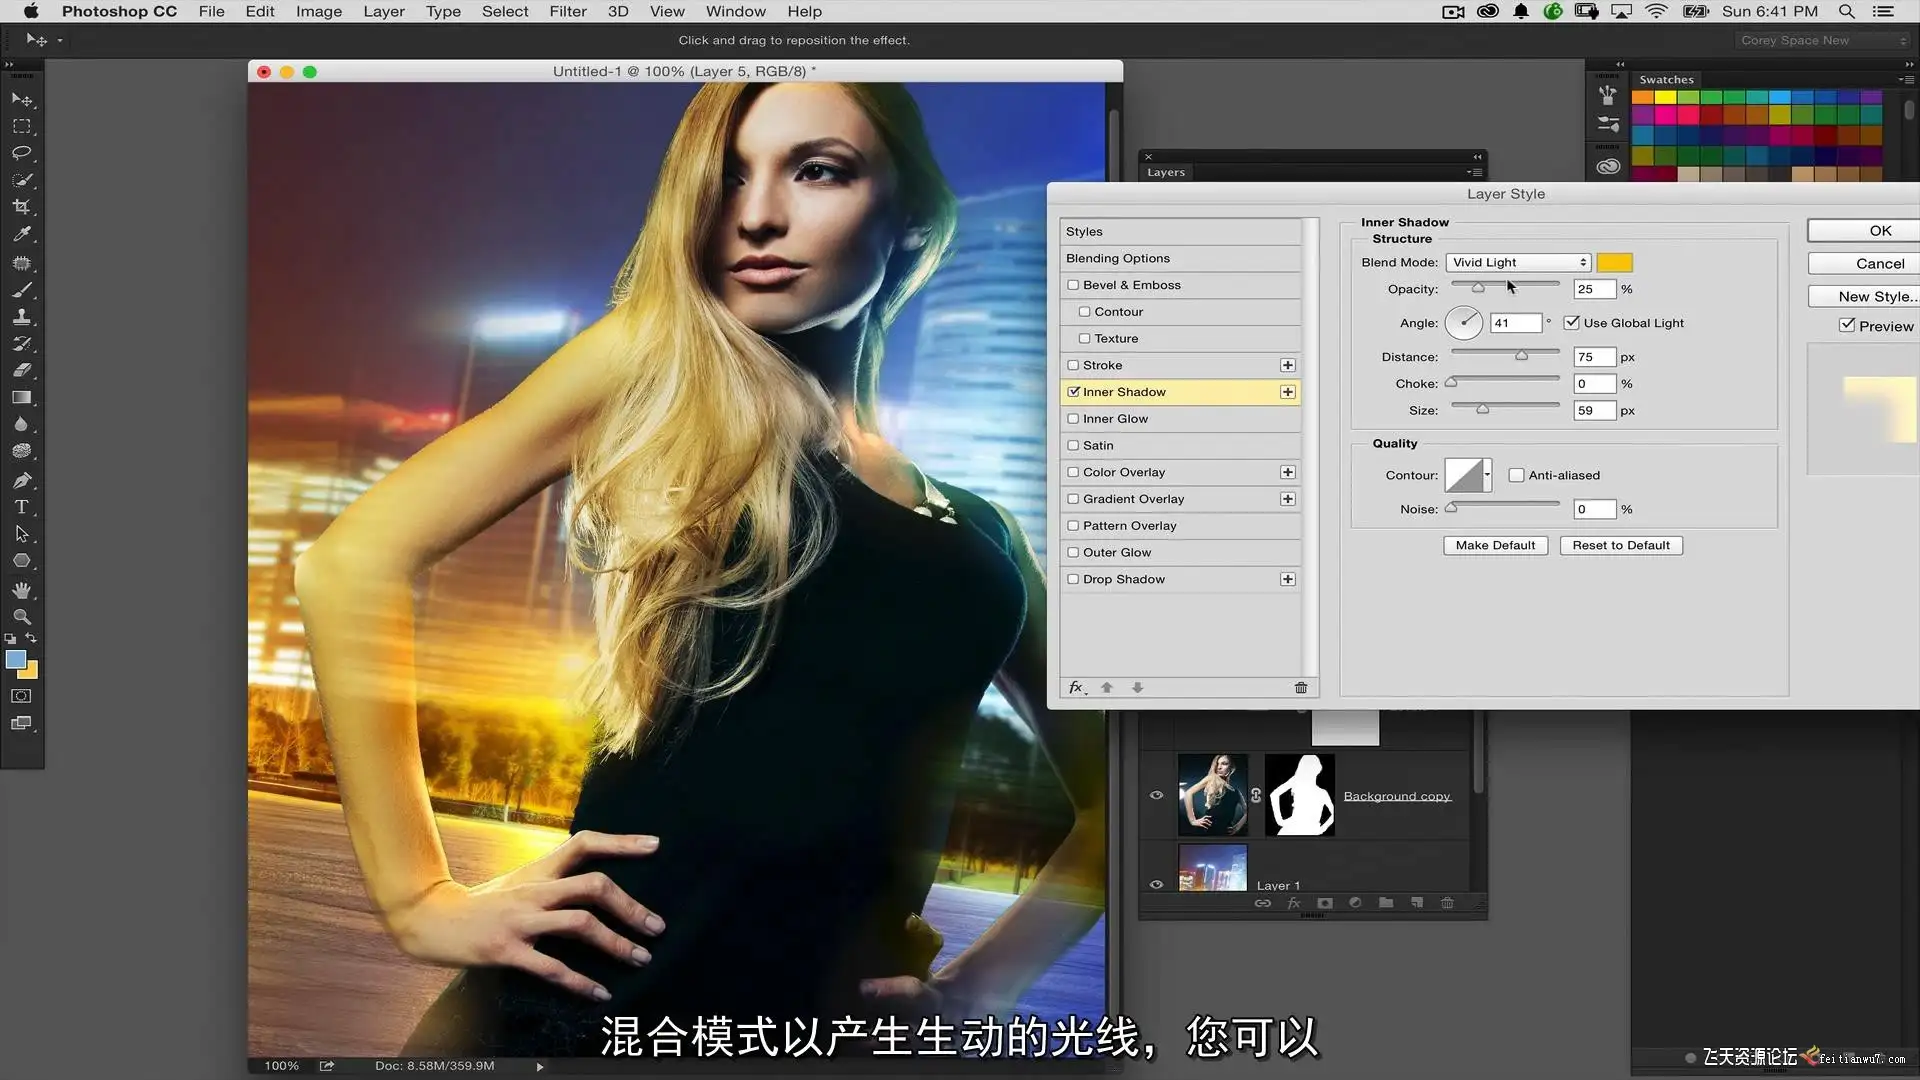The image size is (1920, 1080).
Task: Hide the Background copy layer
Action: [1157, 796]
